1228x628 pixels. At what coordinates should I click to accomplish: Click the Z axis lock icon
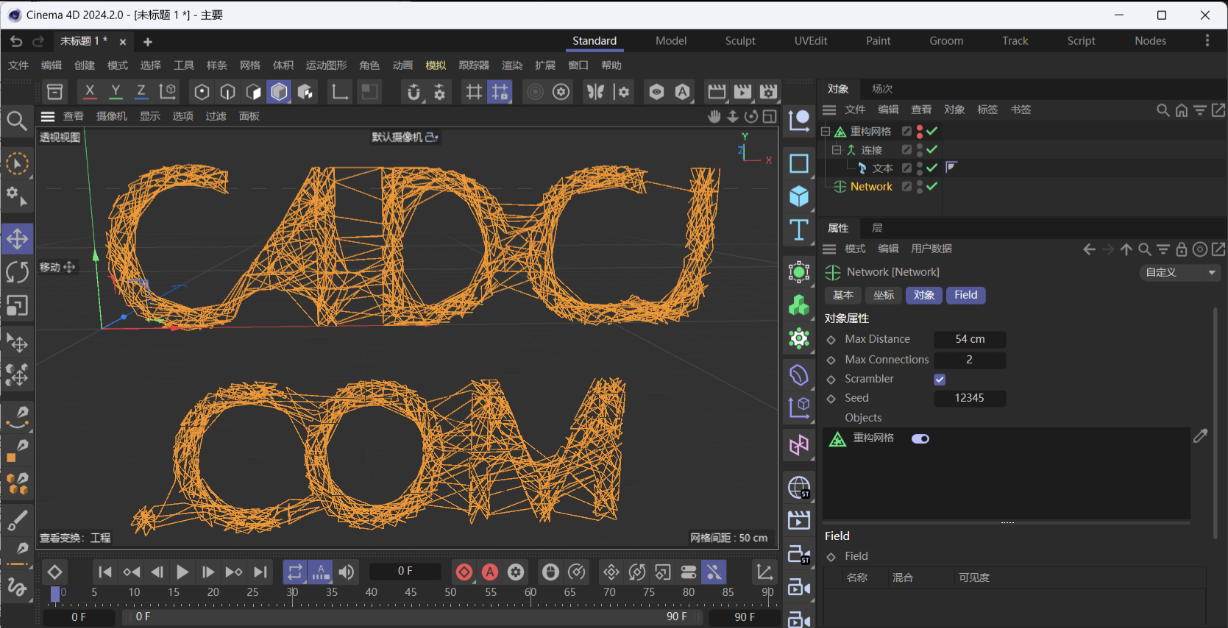[141, 92]
